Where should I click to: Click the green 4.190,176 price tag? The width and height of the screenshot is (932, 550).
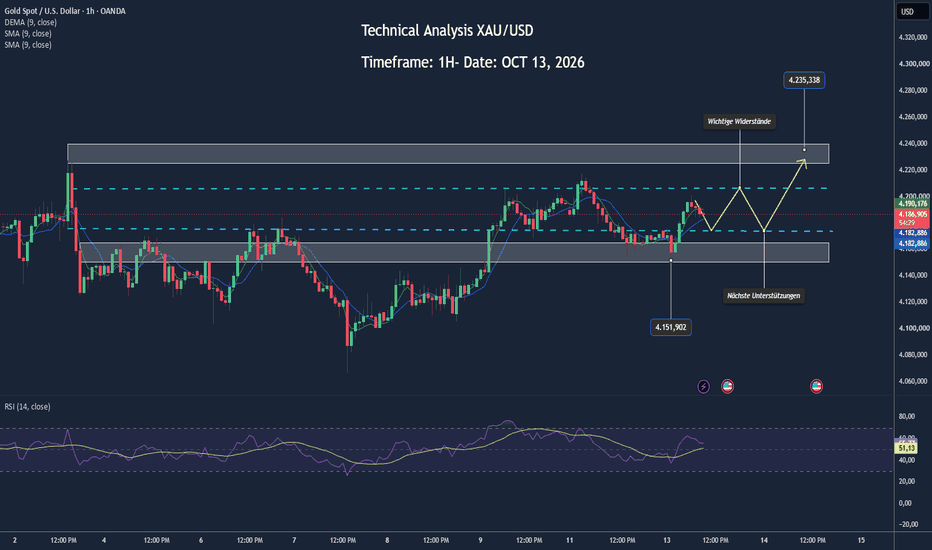tap(912, 203)
